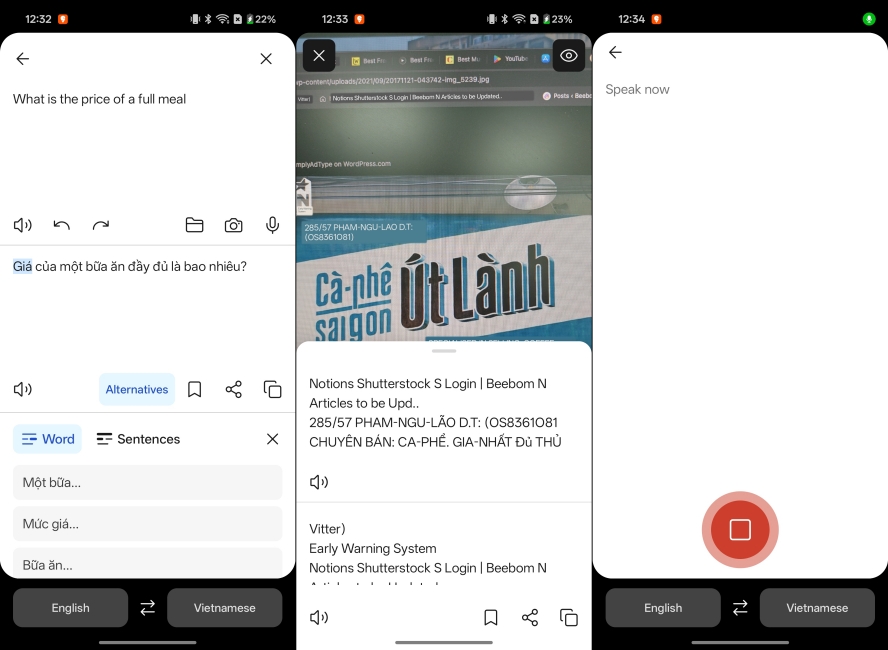Switch to the Sentences tab
888x650 pixels.
click(x=138, y=438)
